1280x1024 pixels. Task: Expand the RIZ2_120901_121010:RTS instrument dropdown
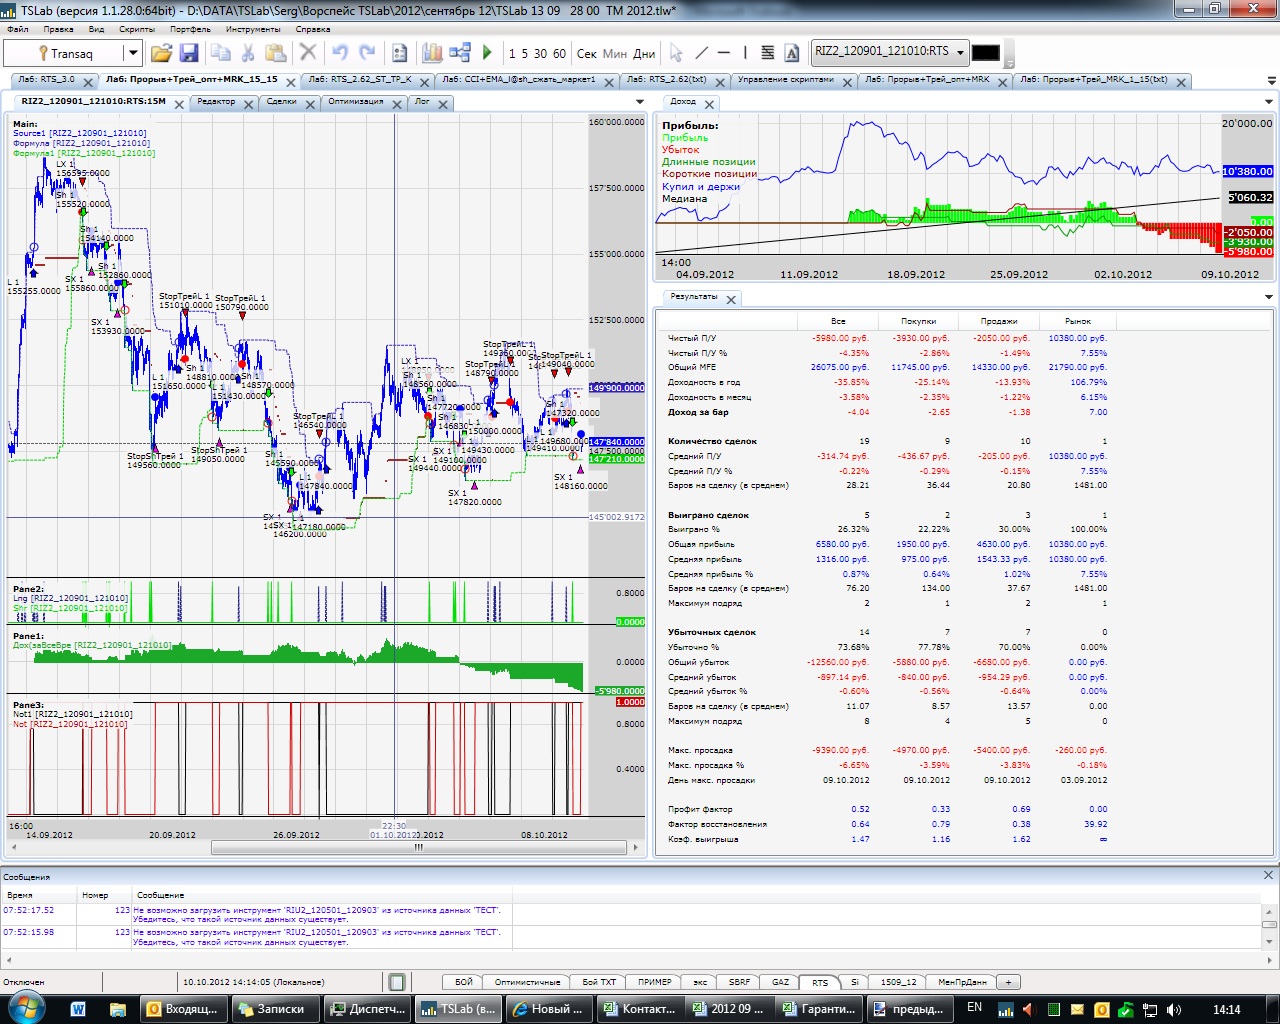pos(960,52)
